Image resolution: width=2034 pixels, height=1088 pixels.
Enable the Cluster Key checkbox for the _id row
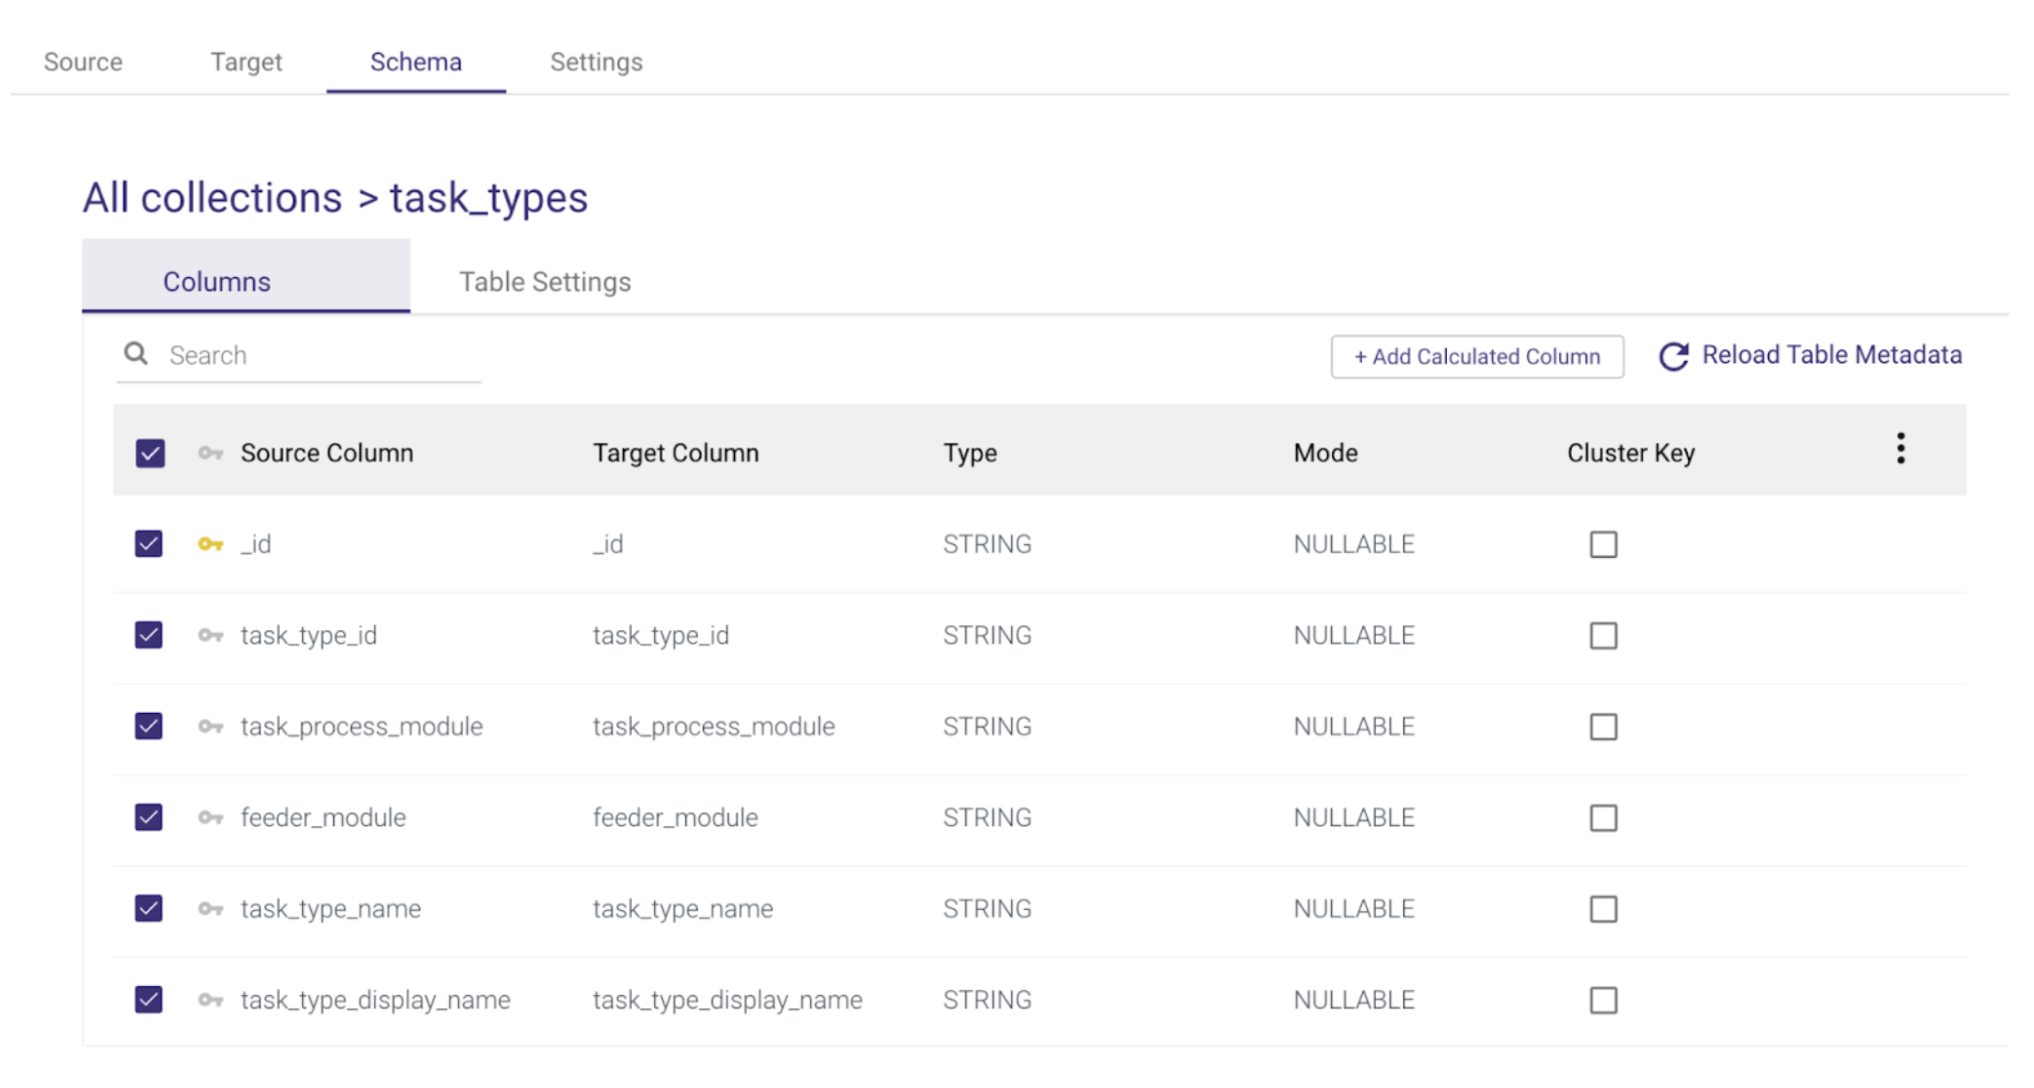[1603, 544]
